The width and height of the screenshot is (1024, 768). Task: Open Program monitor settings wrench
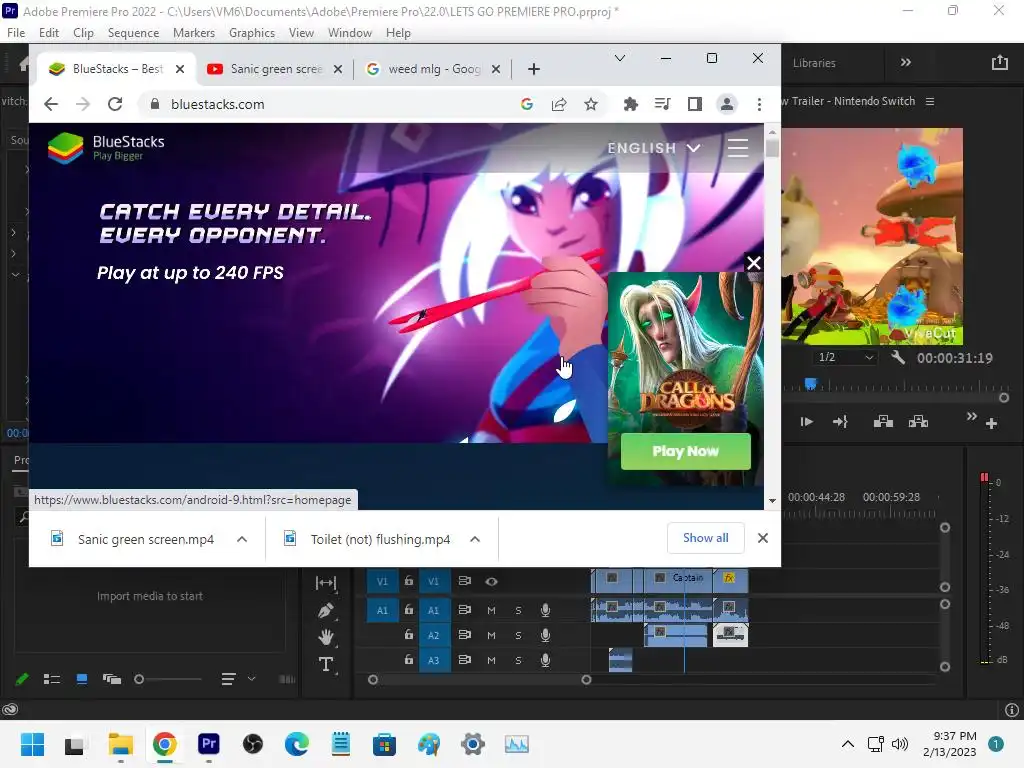pyautogui.click(x=898, y=357)
